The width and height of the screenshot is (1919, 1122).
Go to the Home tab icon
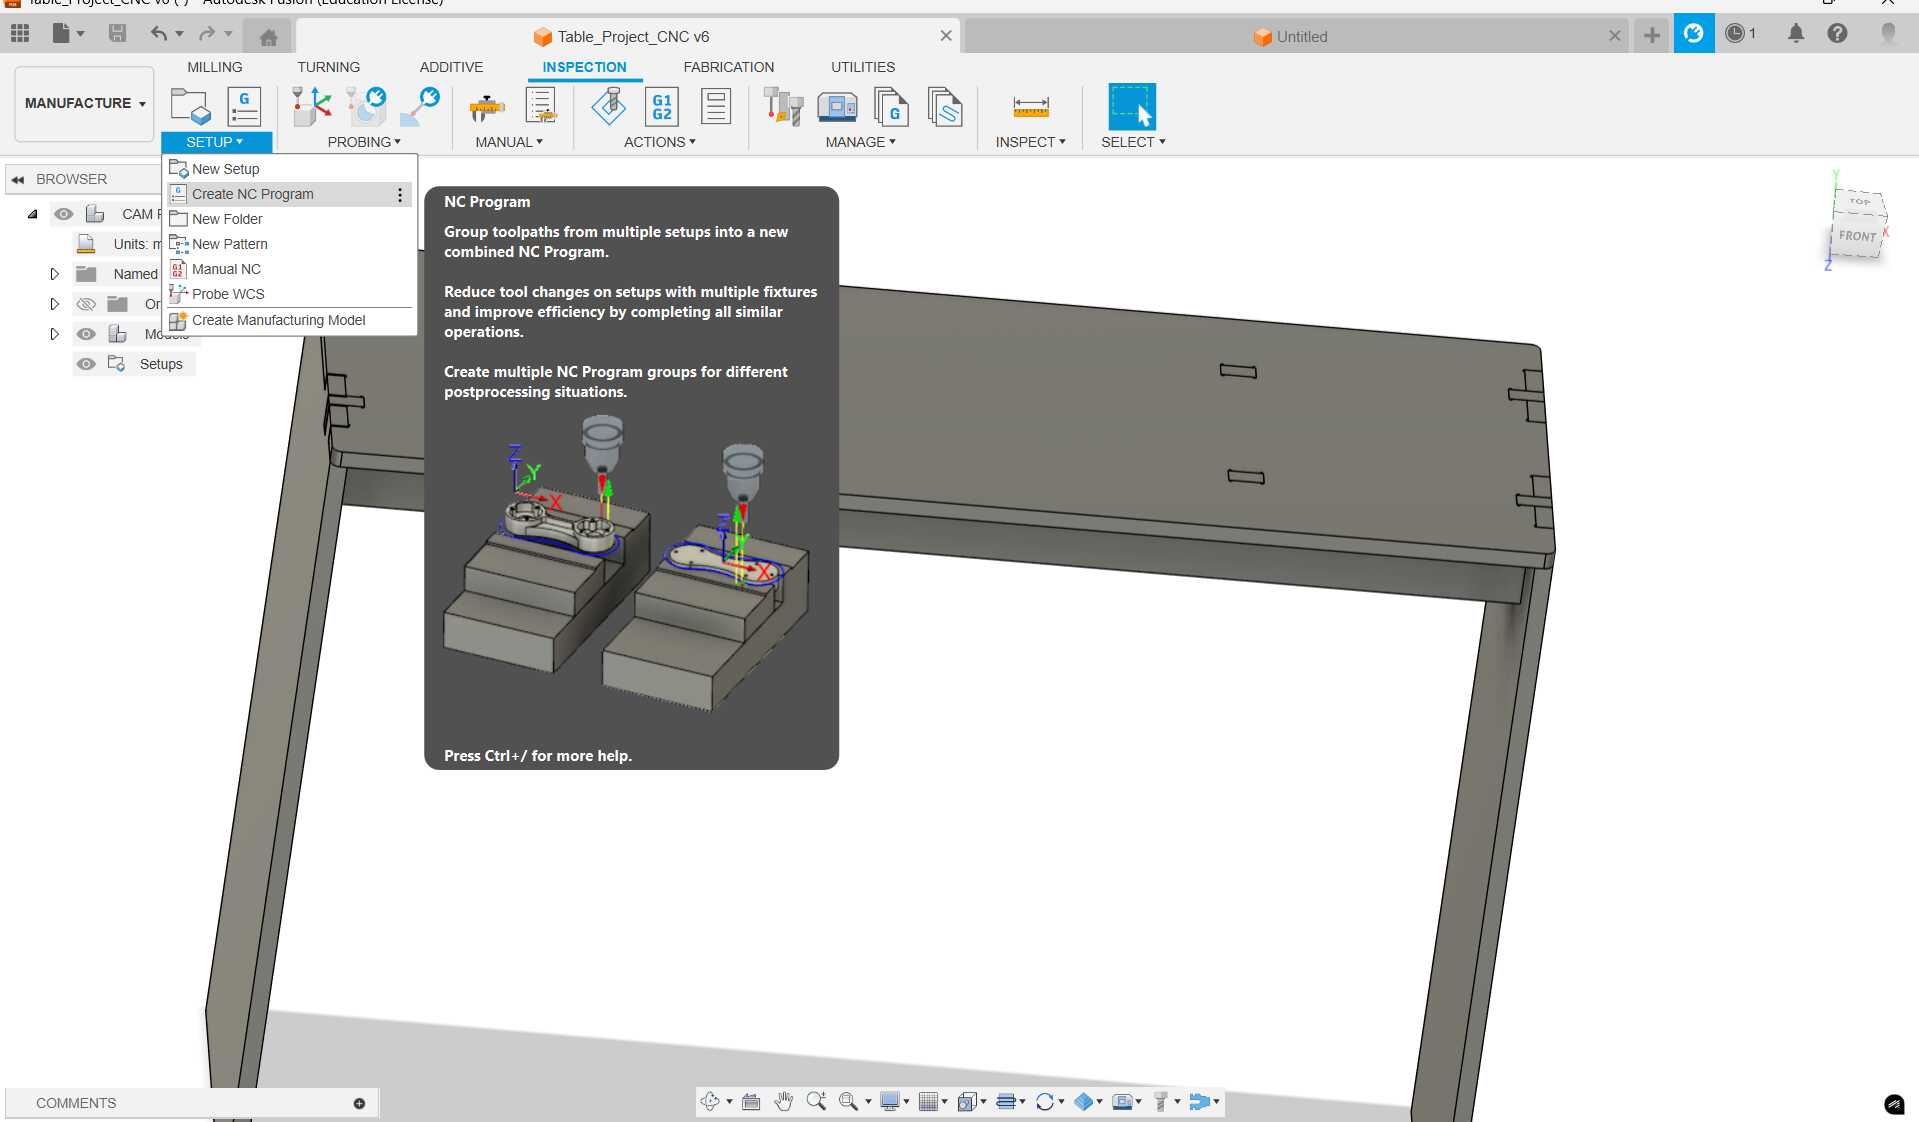[x=268, y=37]
